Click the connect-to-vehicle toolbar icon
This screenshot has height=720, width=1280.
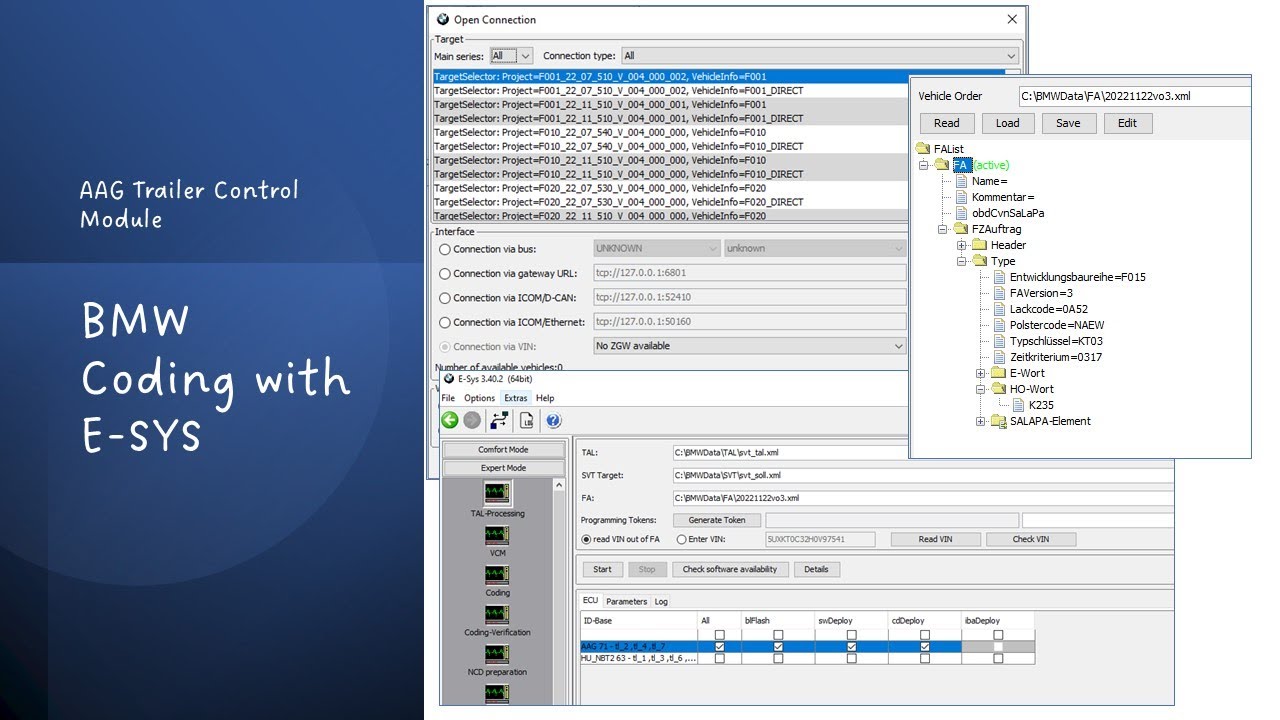[x=499, y=421]
